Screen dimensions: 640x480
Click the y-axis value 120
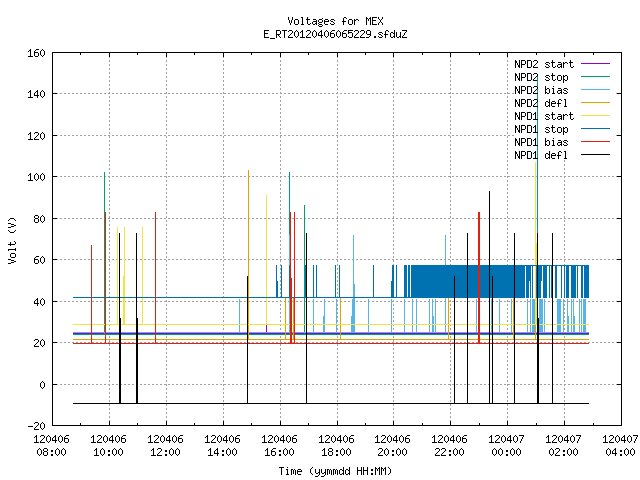pyautogui.click(x=36, y=136)
